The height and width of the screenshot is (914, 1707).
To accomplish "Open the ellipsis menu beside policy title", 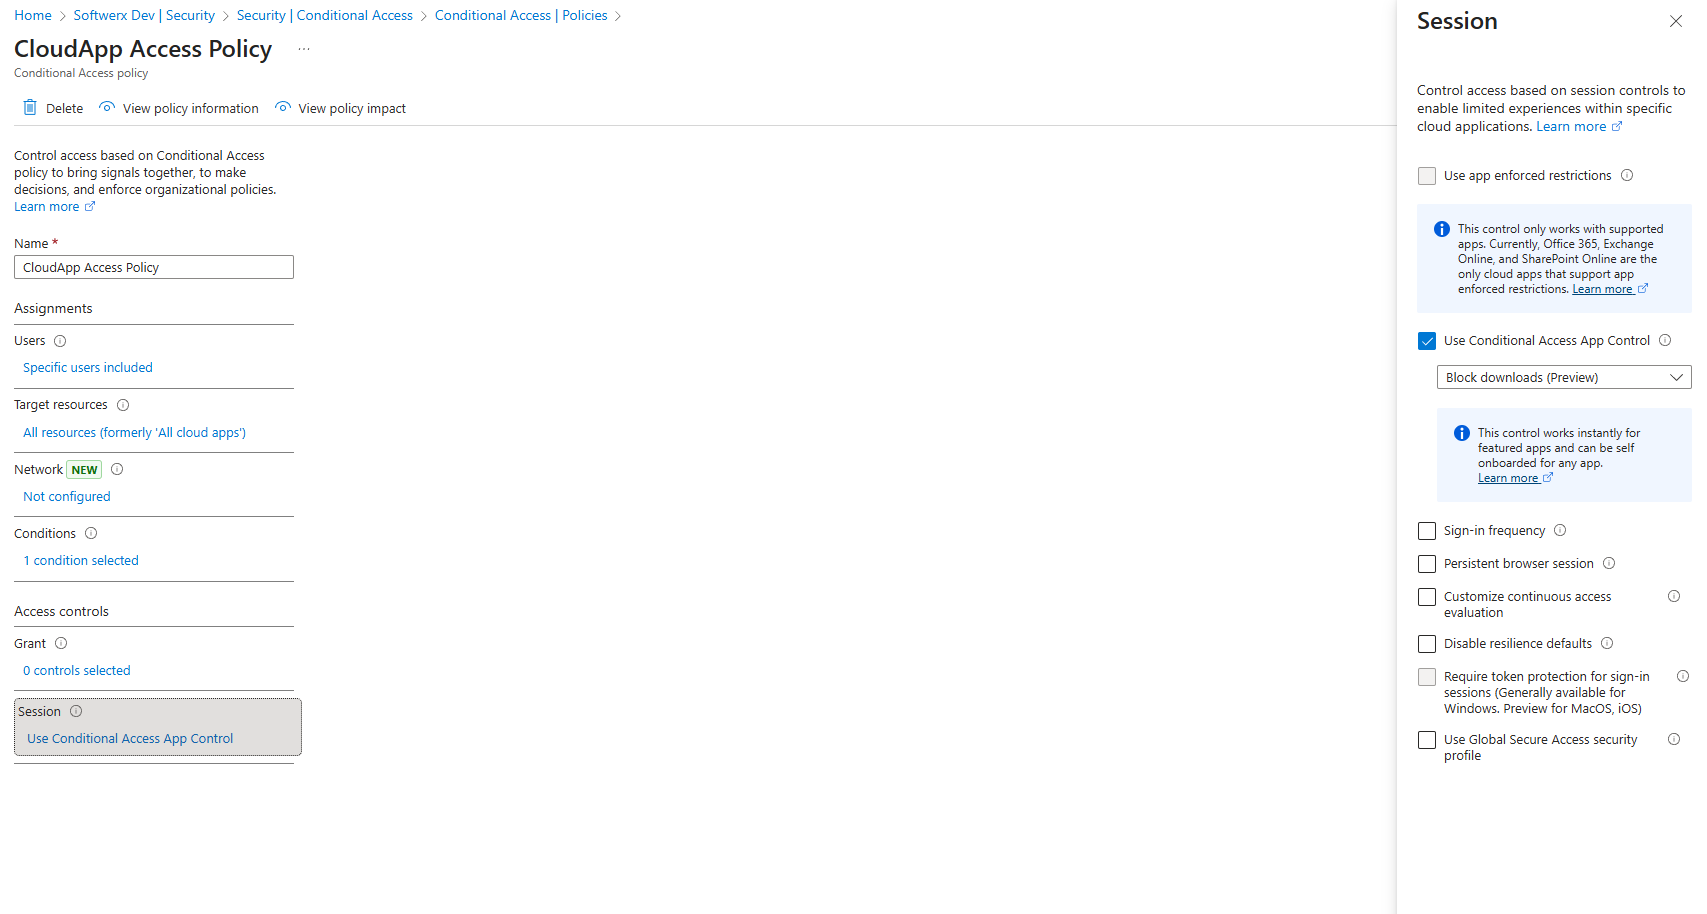I will 304,49.
